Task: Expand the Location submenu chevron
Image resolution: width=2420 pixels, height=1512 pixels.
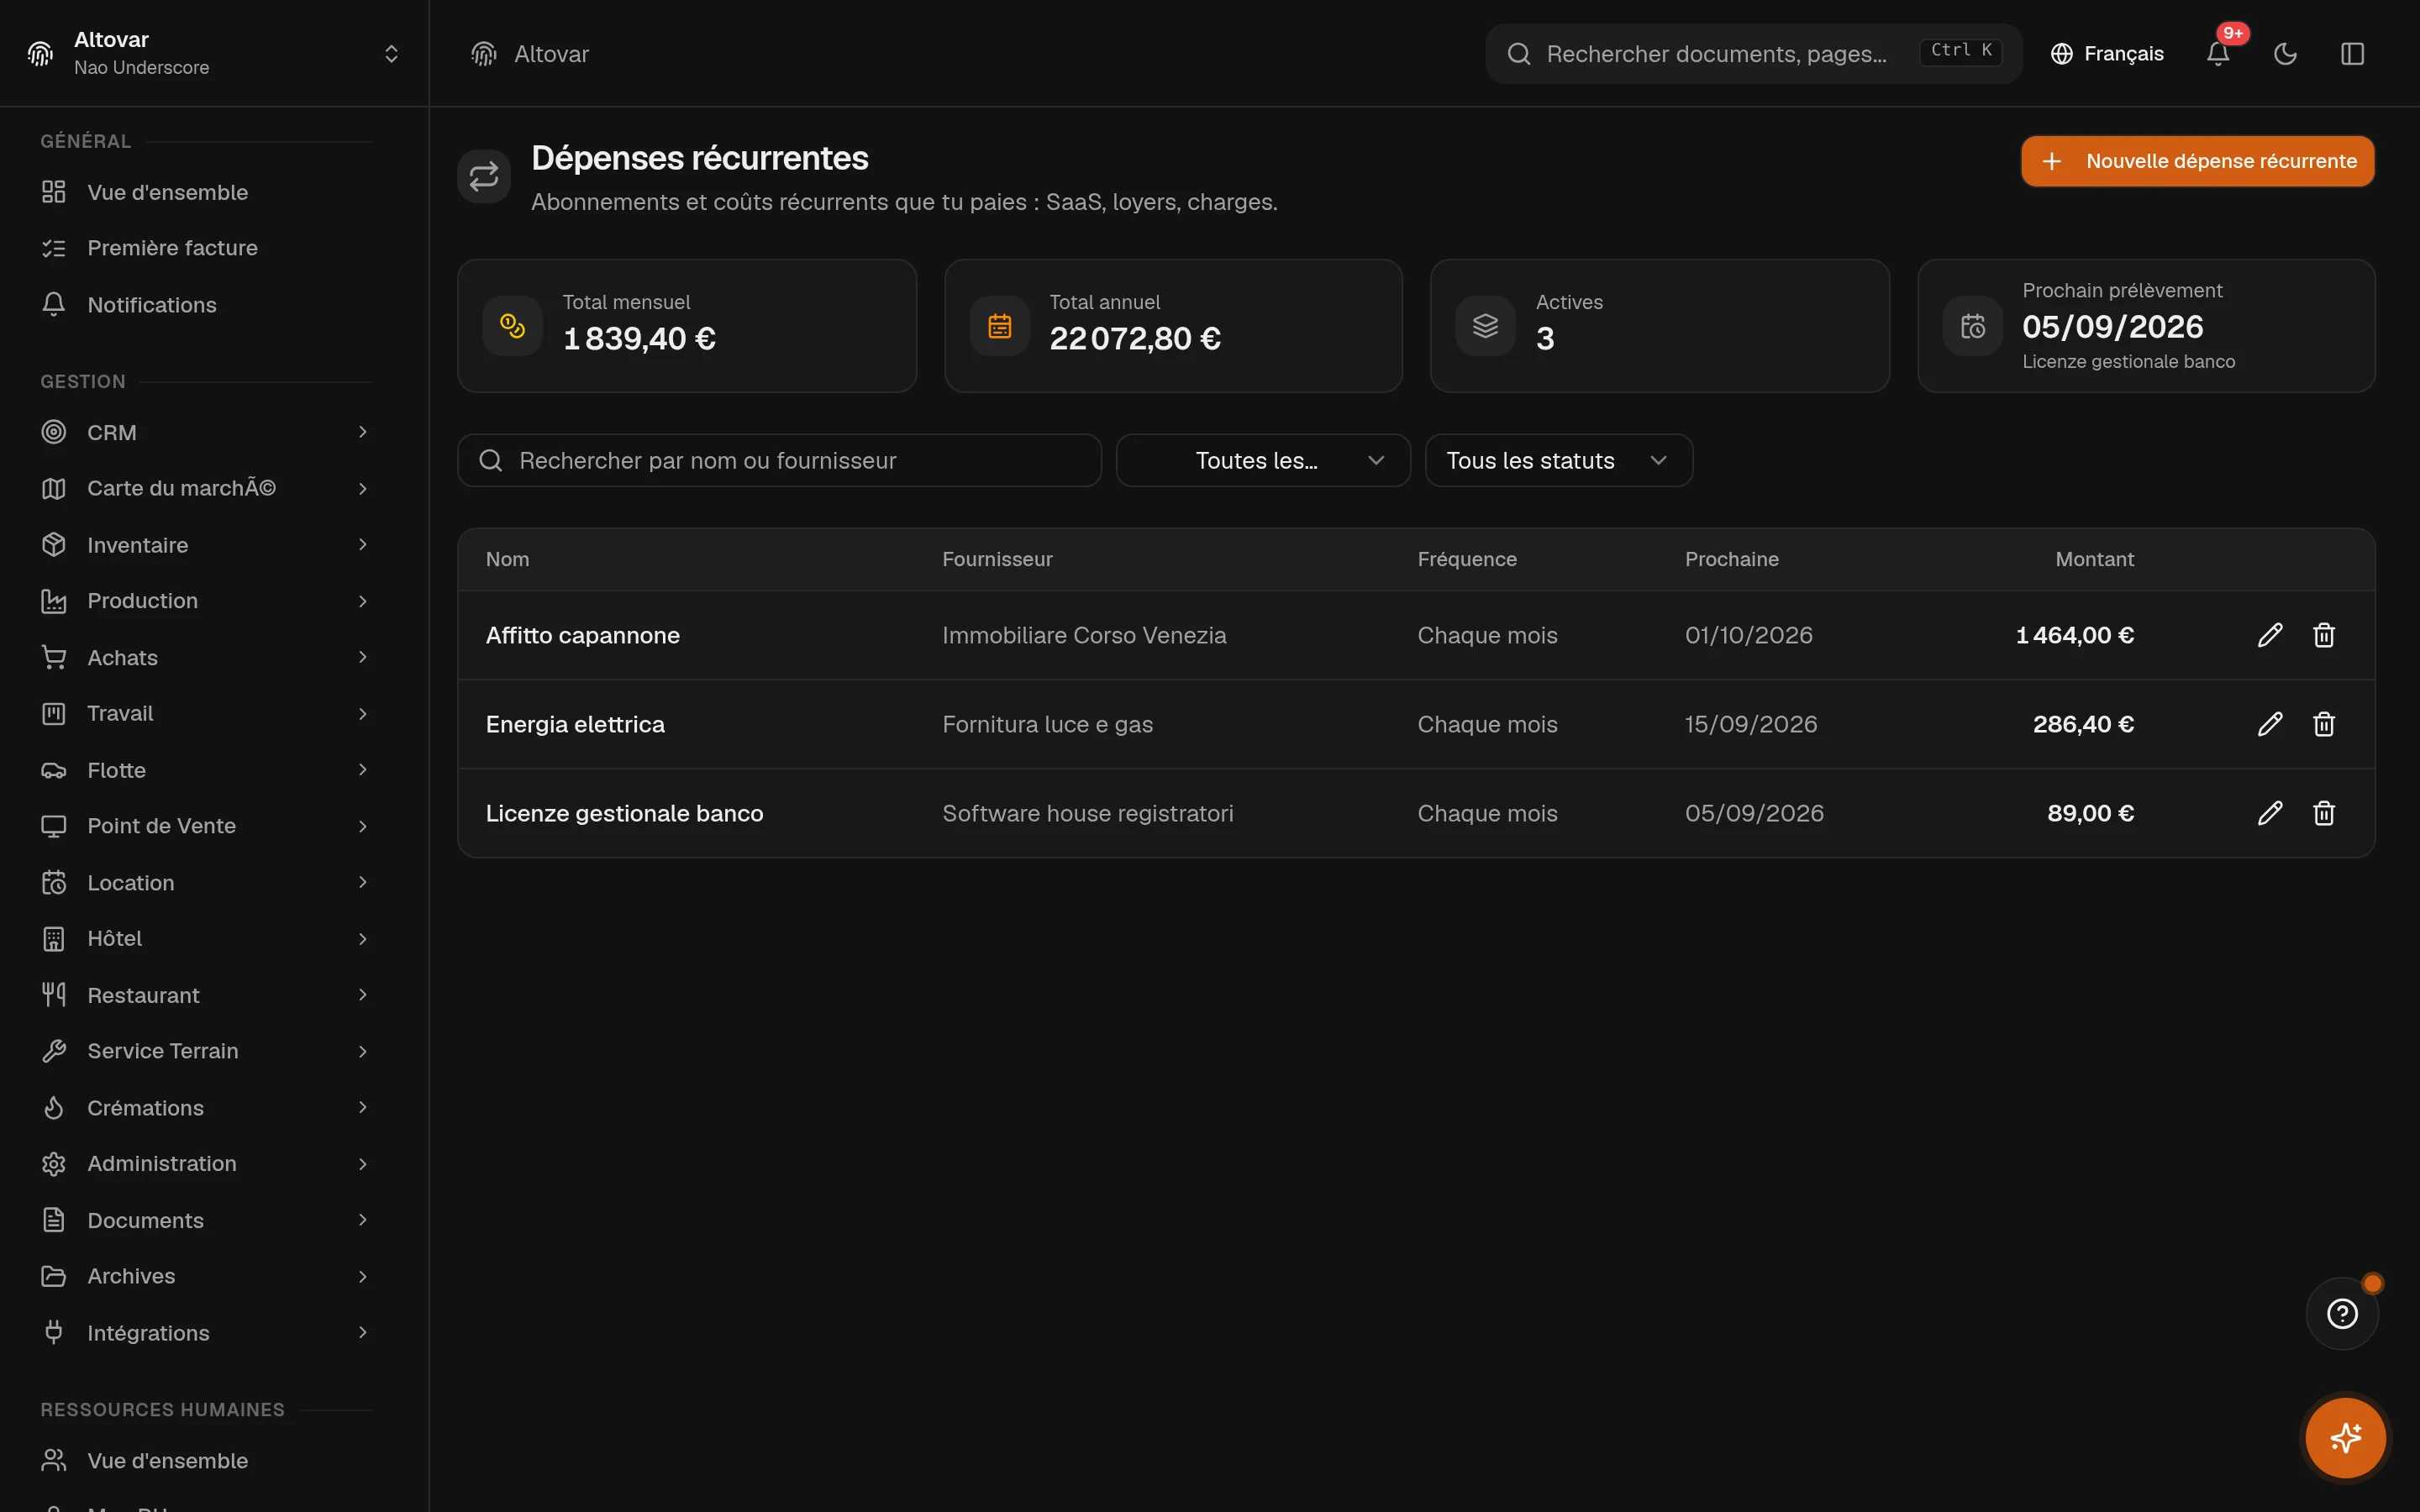Action: pos(363,882)
